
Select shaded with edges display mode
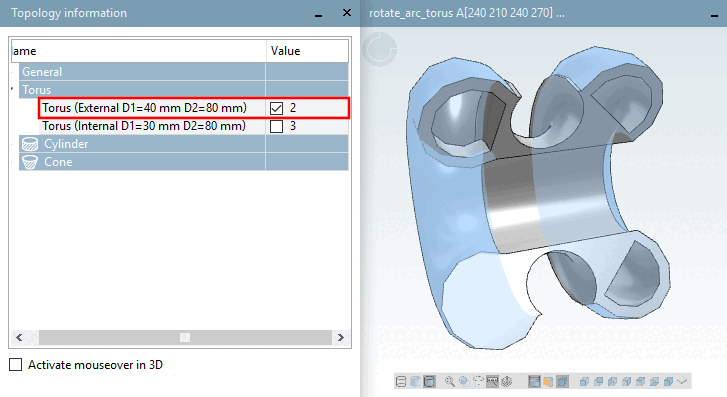[x=429, y=381]
